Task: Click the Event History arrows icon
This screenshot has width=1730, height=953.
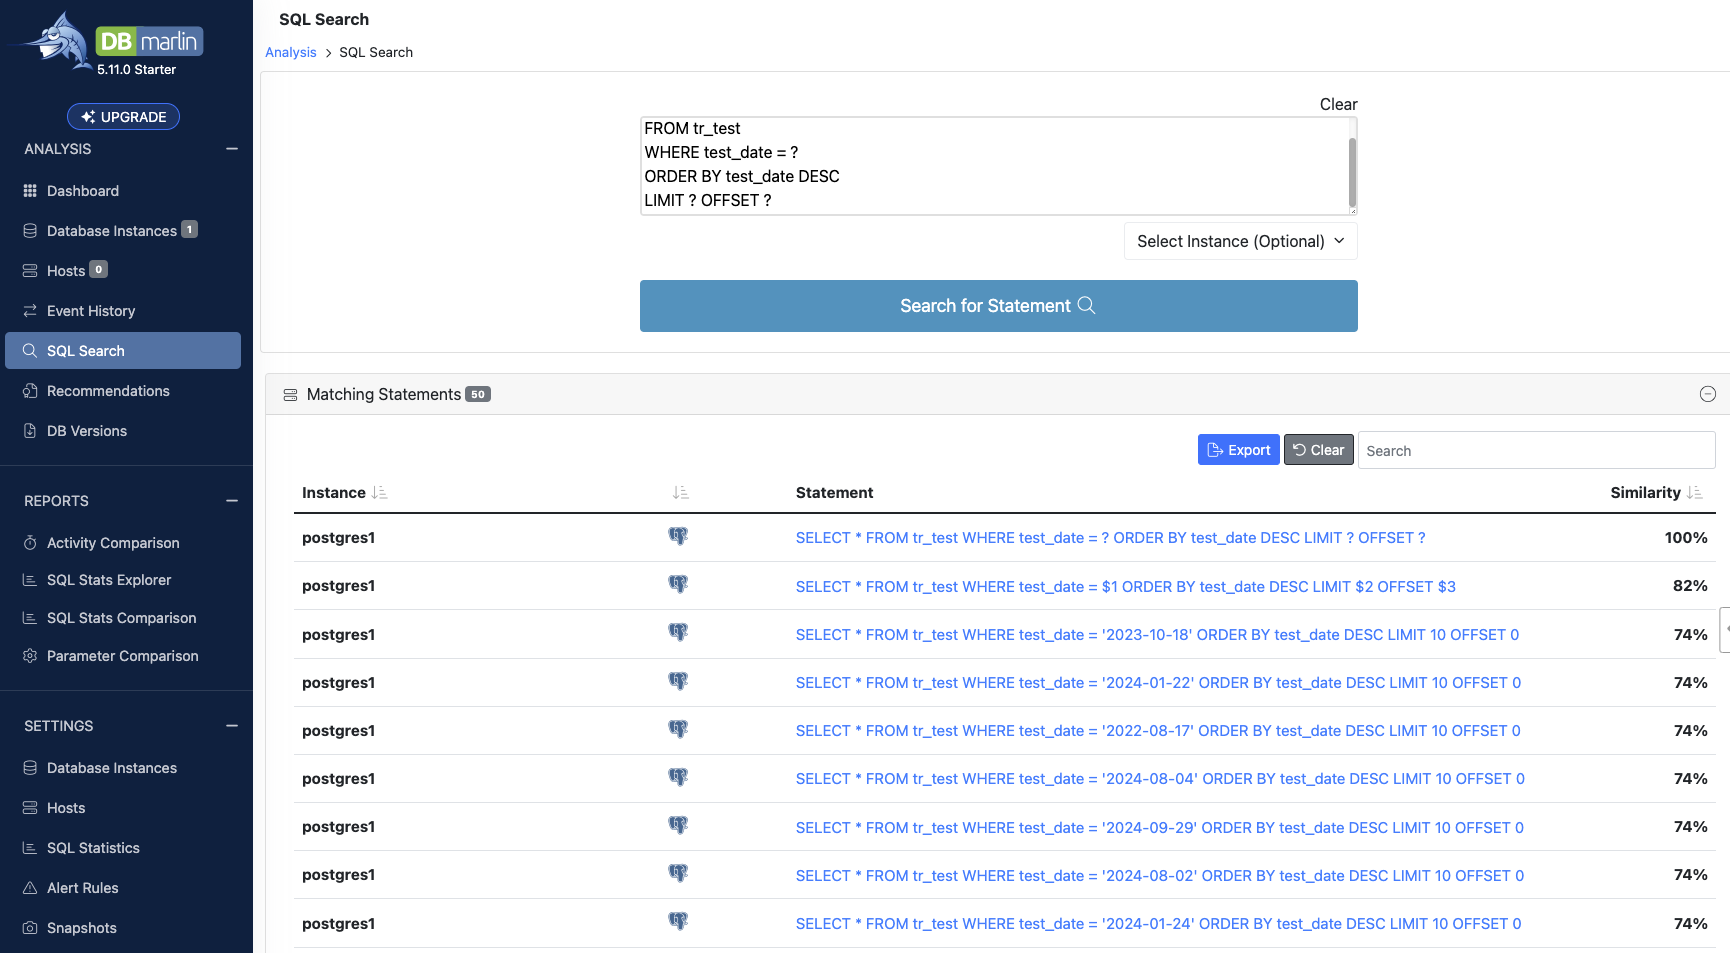Action: tap(30, 311)
